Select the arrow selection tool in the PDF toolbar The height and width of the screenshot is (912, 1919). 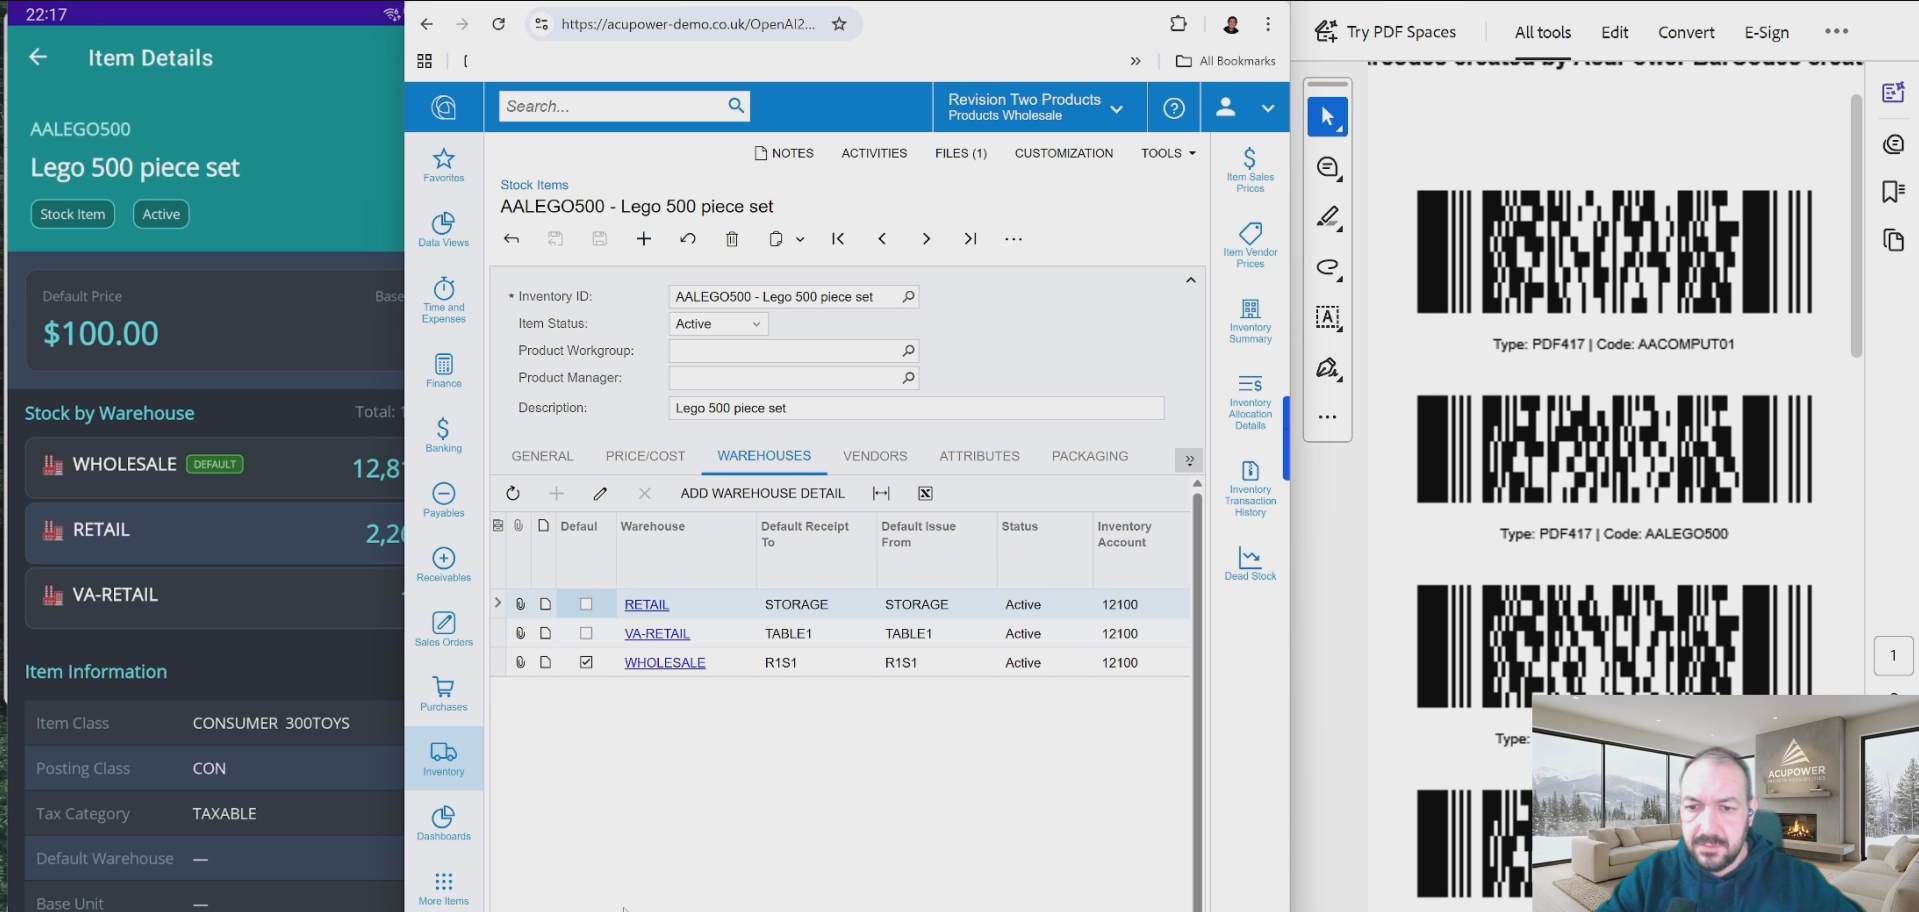(x=1327, y=116)
